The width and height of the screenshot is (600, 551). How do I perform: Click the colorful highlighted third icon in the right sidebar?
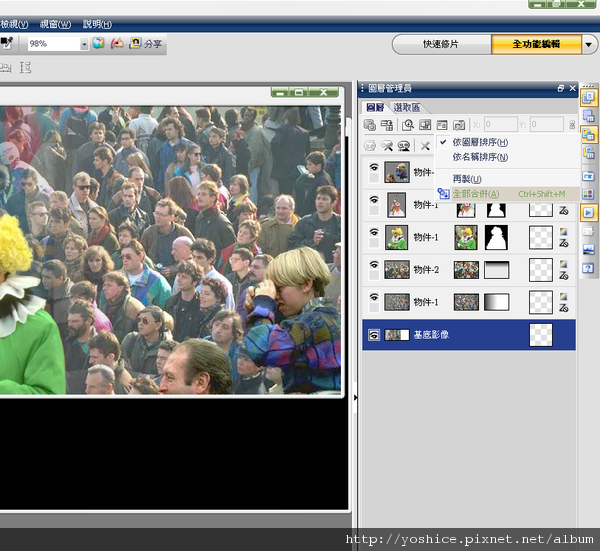tap(588, 135)
